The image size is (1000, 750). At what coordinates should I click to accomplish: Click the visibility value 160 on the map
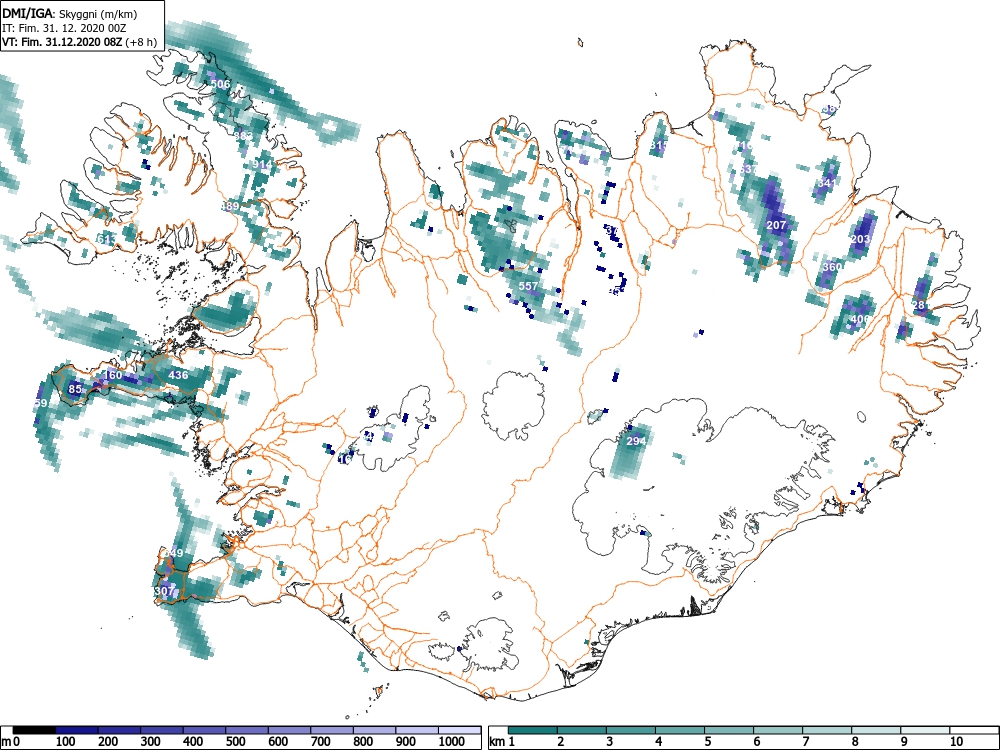pyautogui.click(x=112, y=375)
